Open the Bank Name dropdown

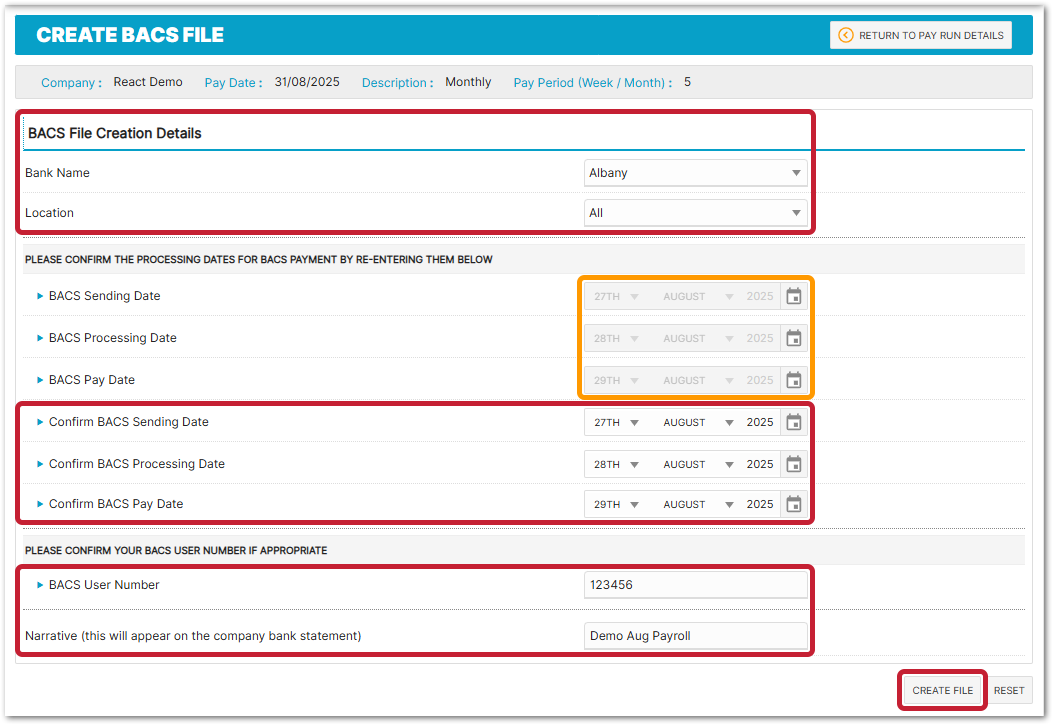click(695, 173)
